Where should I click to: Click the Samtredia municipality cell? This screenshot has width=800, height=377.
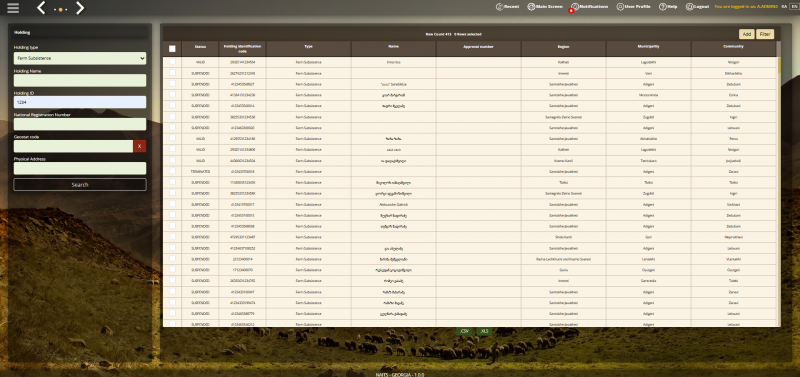pyautogui.click(x=648, y=281)
